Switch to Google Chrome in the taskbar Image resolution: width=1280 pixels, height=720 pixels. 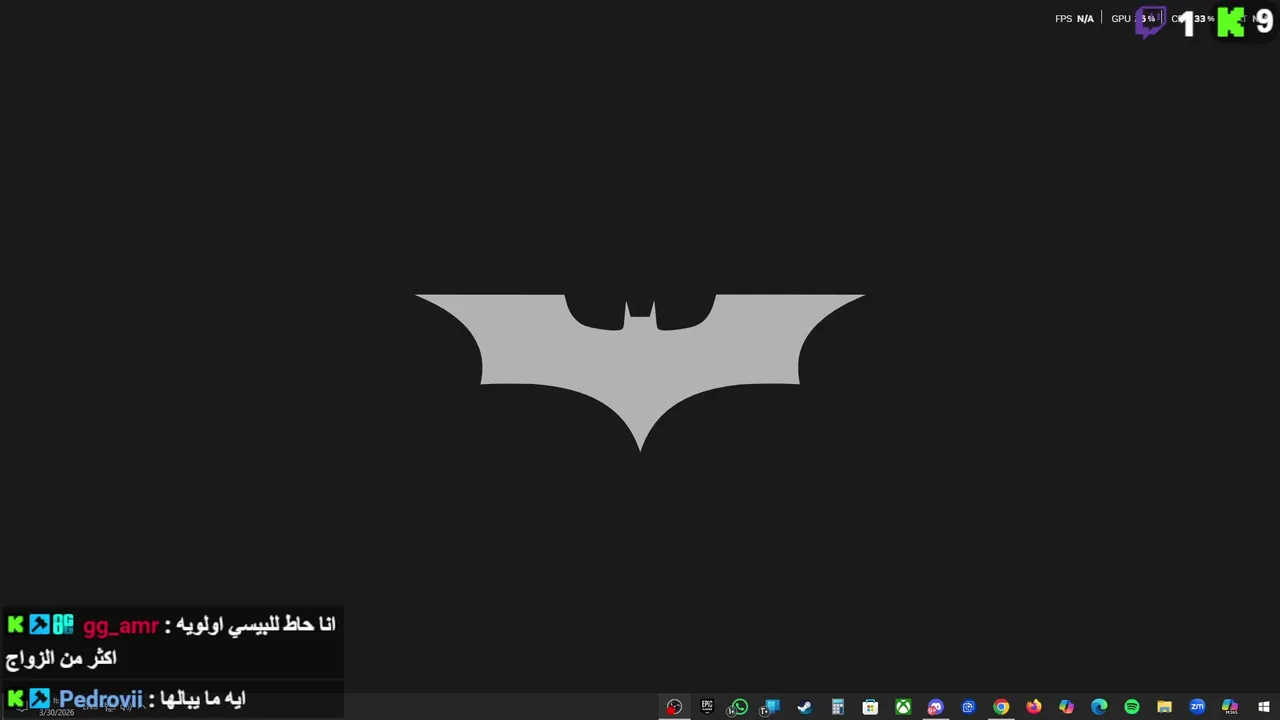click(1001, 707)
